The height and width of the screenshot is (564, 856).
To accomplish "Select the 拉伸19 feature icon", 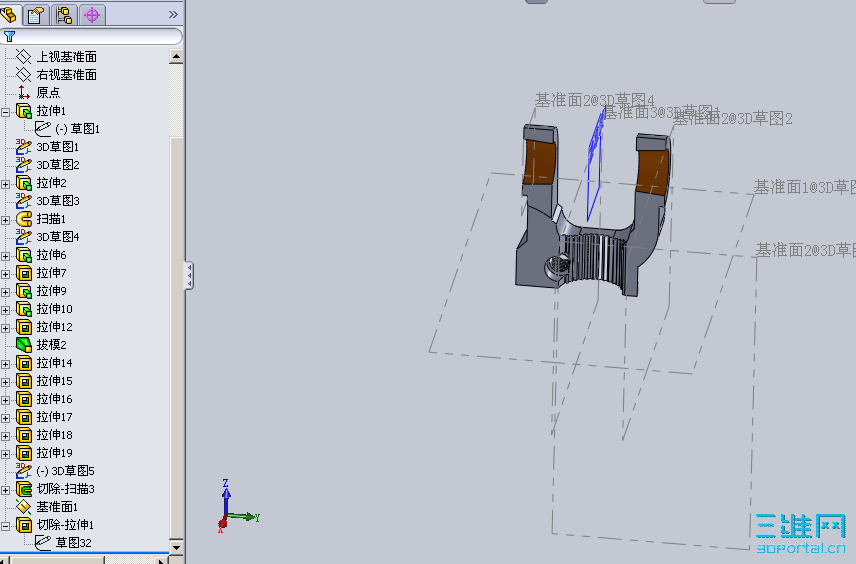I will click(23, 453).
